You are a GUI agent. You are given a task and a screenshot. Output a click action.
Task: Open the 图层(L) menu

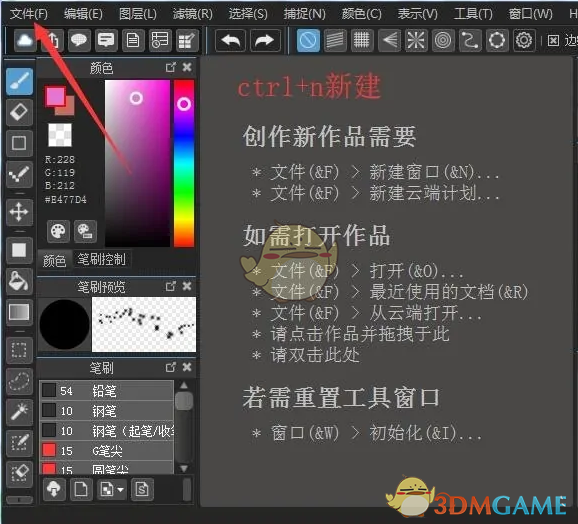point(138,14)
